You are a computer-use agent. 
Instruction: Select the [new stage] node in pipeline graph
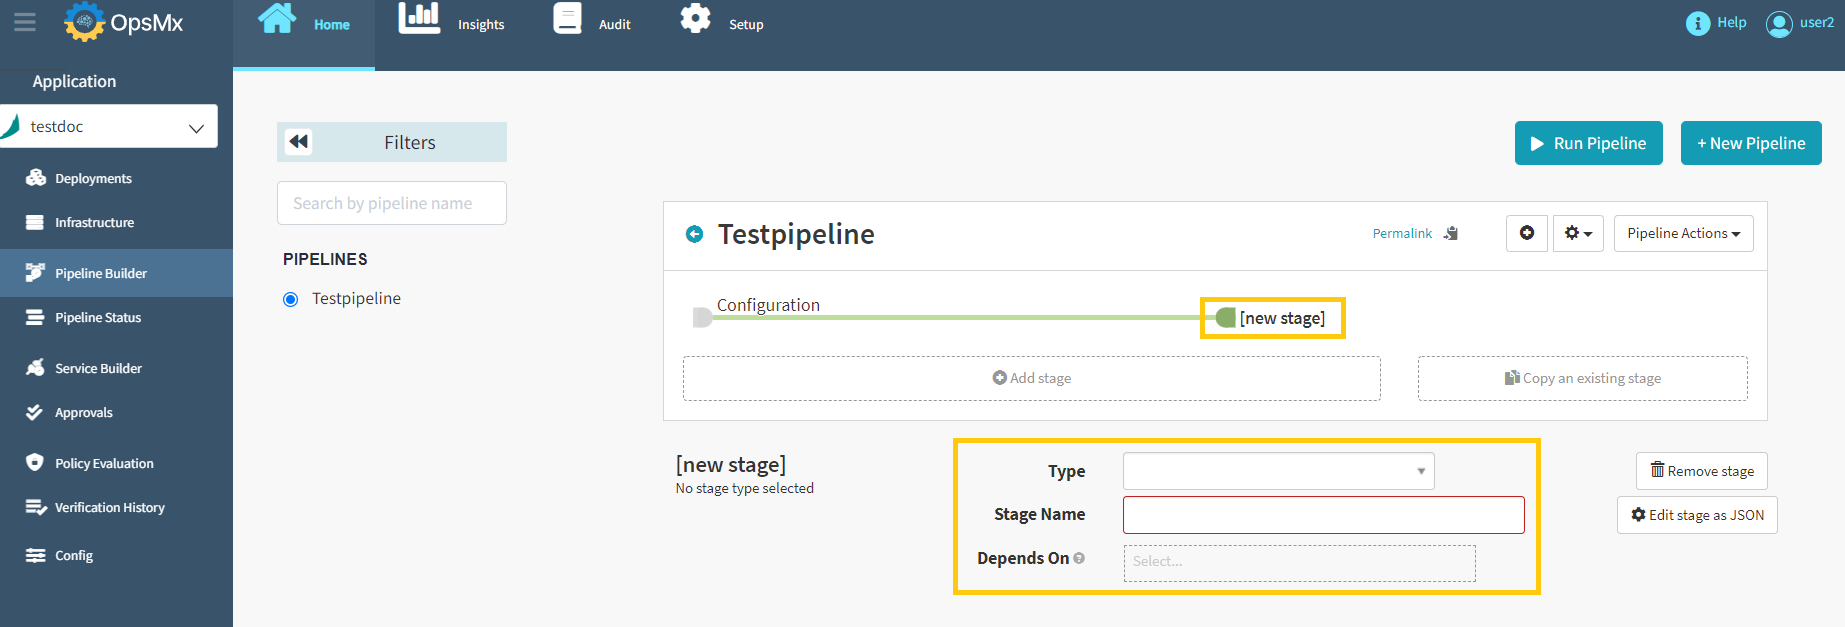[1272, 318]
